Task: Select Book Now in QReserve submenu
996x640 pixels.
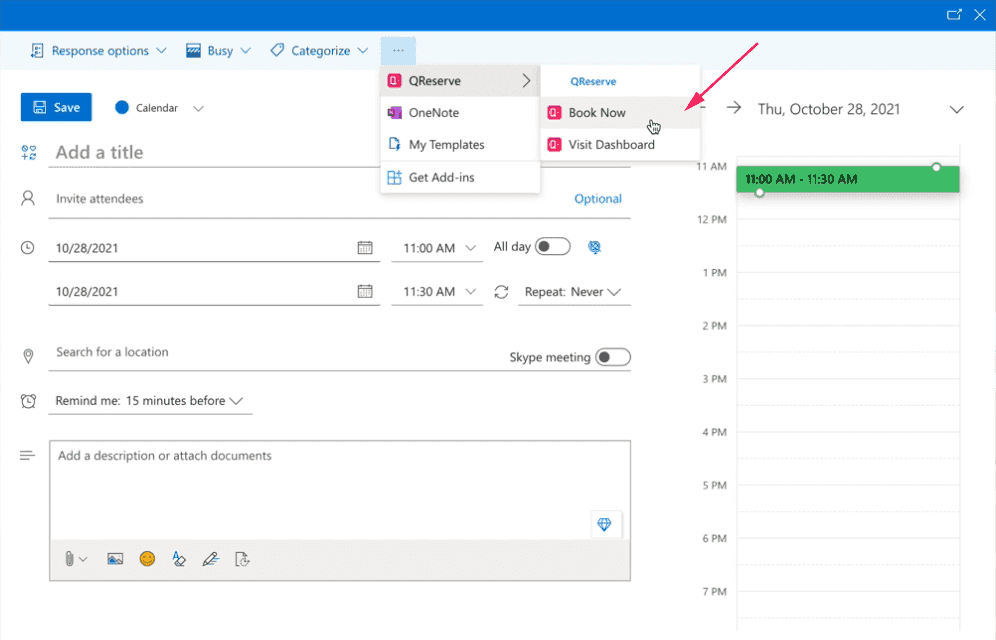Action: 597,113
